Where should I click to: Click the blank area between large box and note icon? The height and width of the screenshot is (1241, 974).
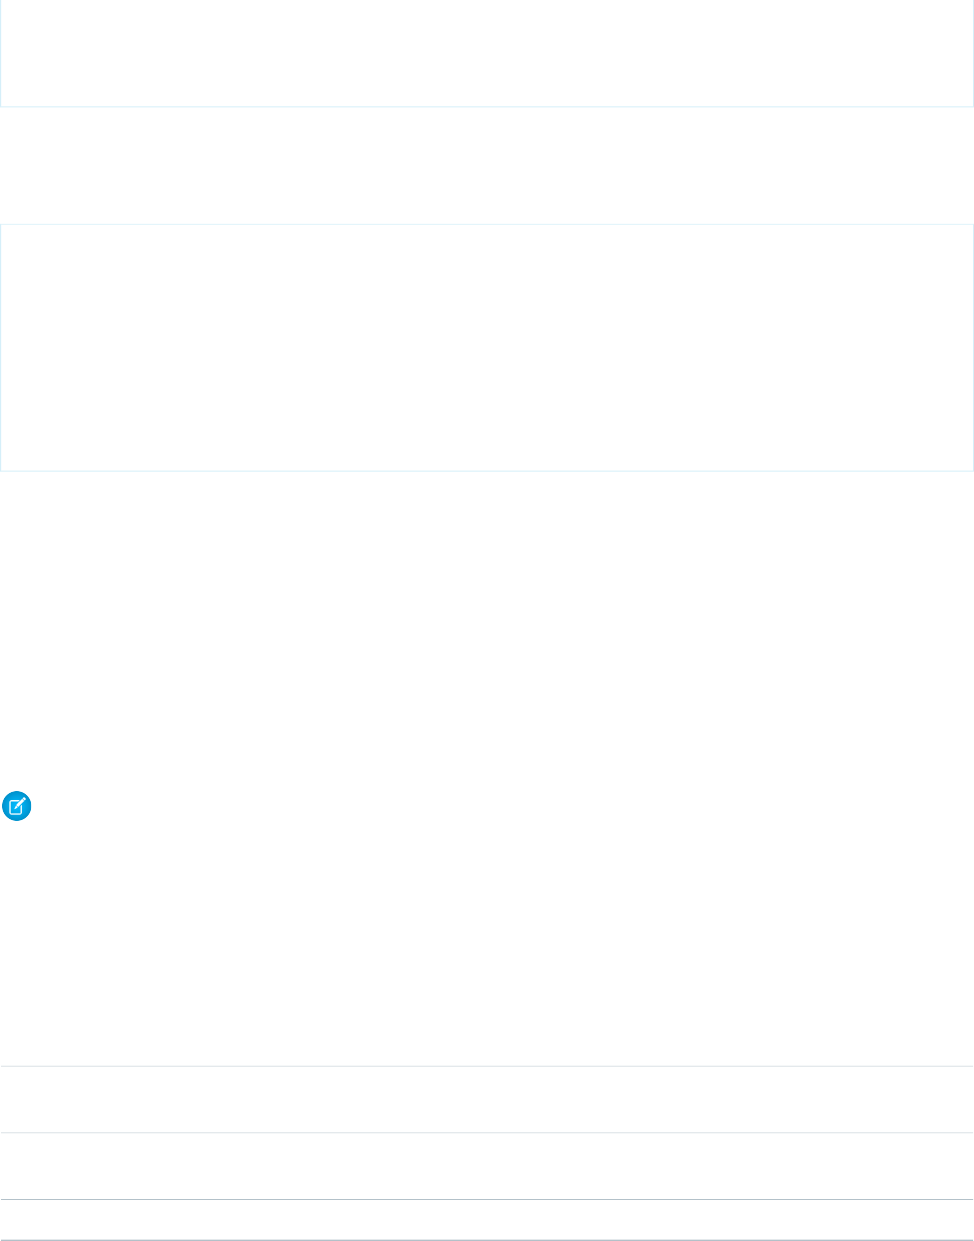pos(486,630)
